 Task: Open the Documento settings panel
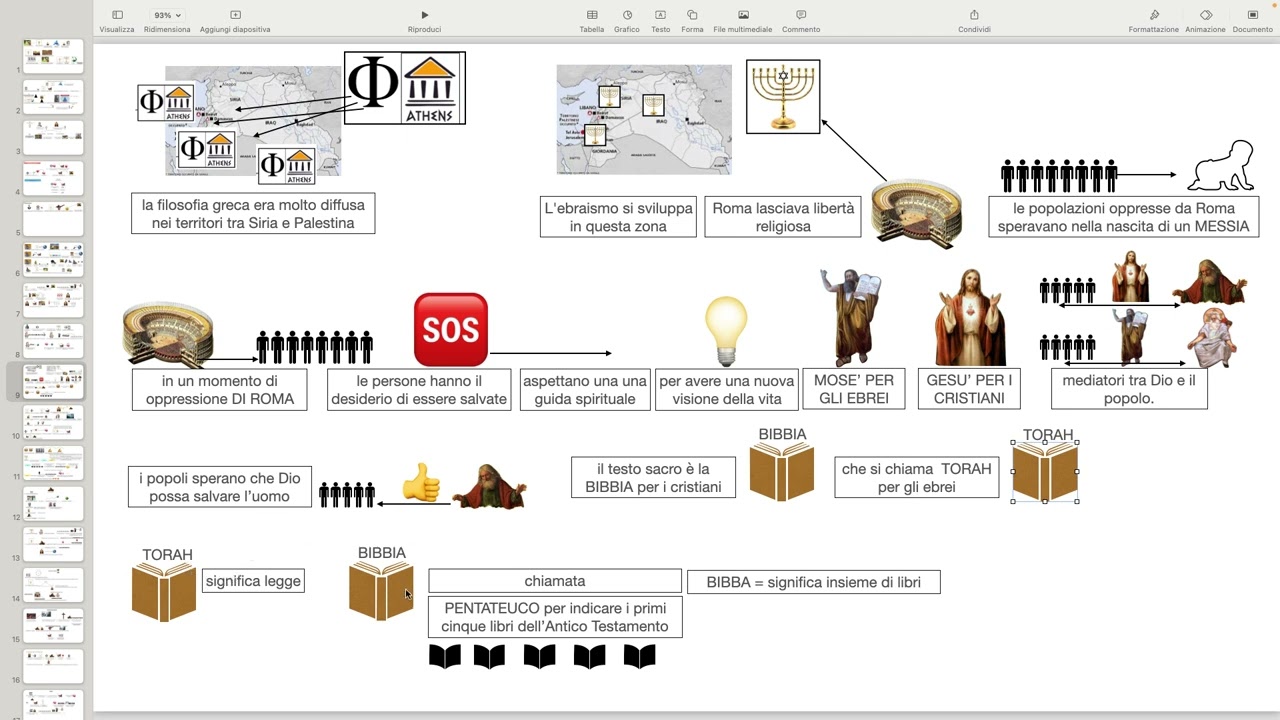click(1252, 15)
